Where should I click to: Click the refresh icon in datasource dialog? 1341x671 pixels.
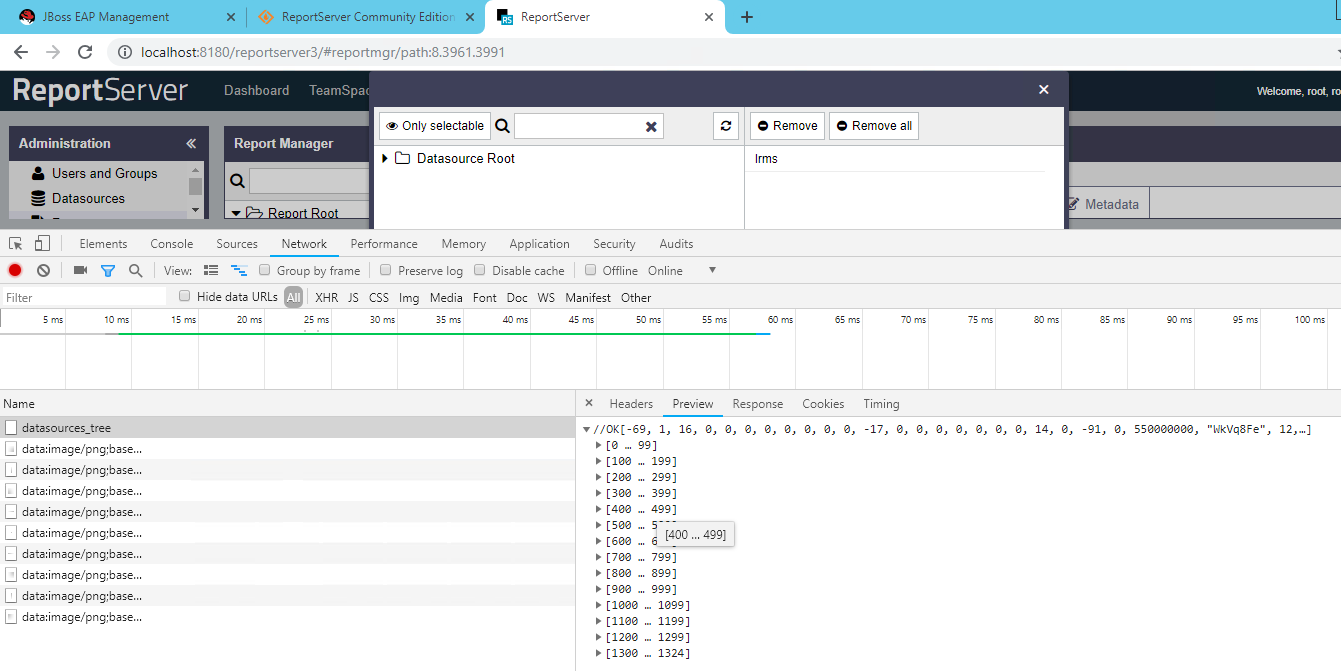click(726, 126)
